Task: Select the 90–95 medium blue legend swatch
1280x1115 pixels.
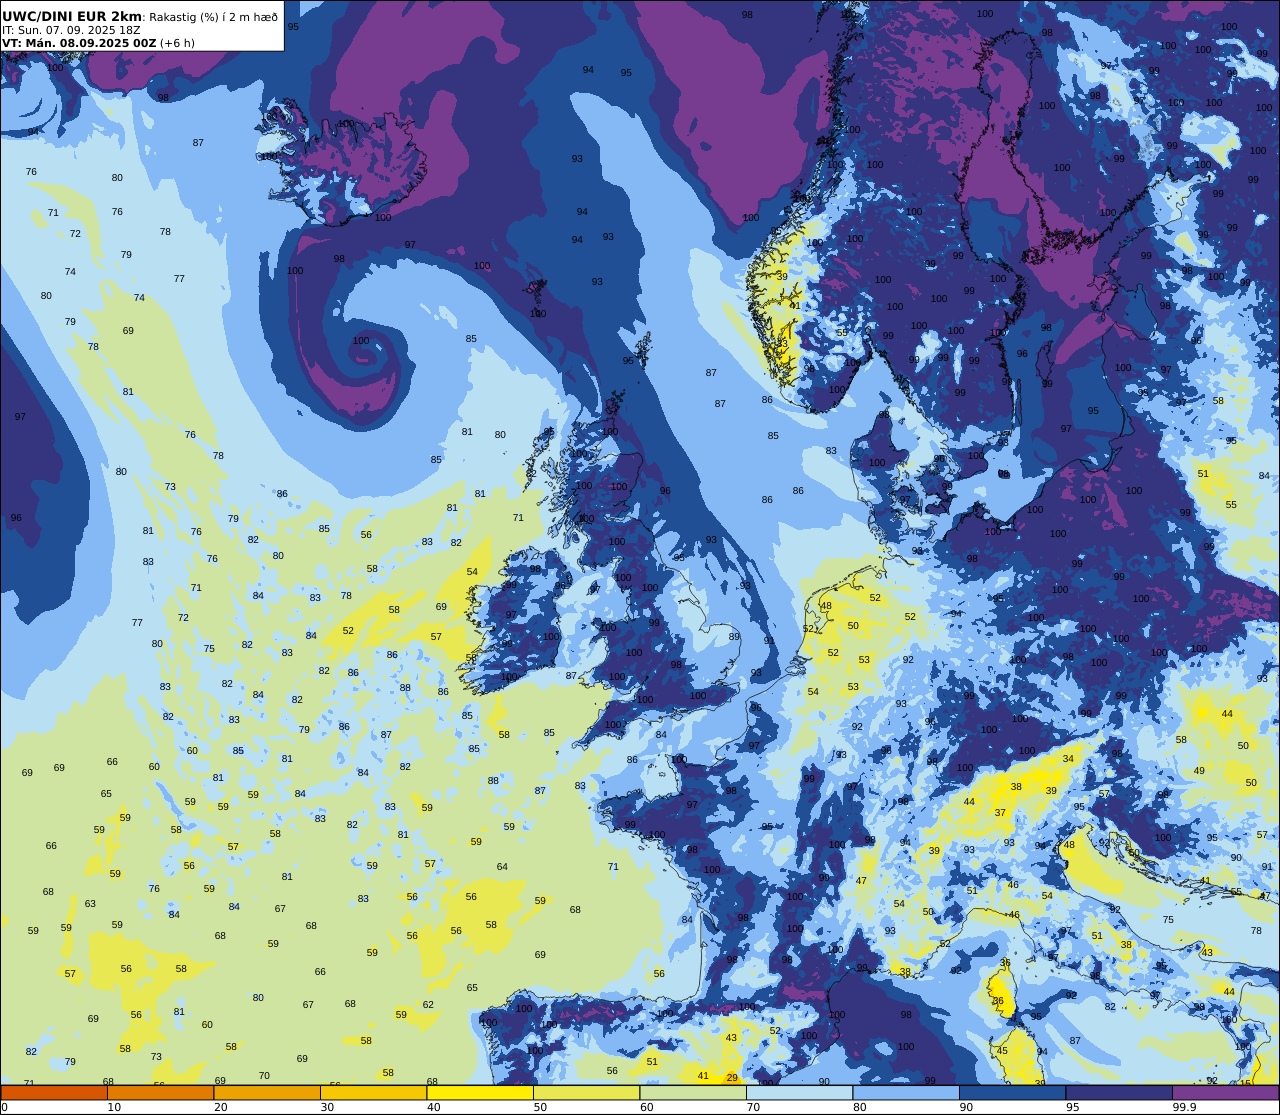Action: (1012, 1093)
